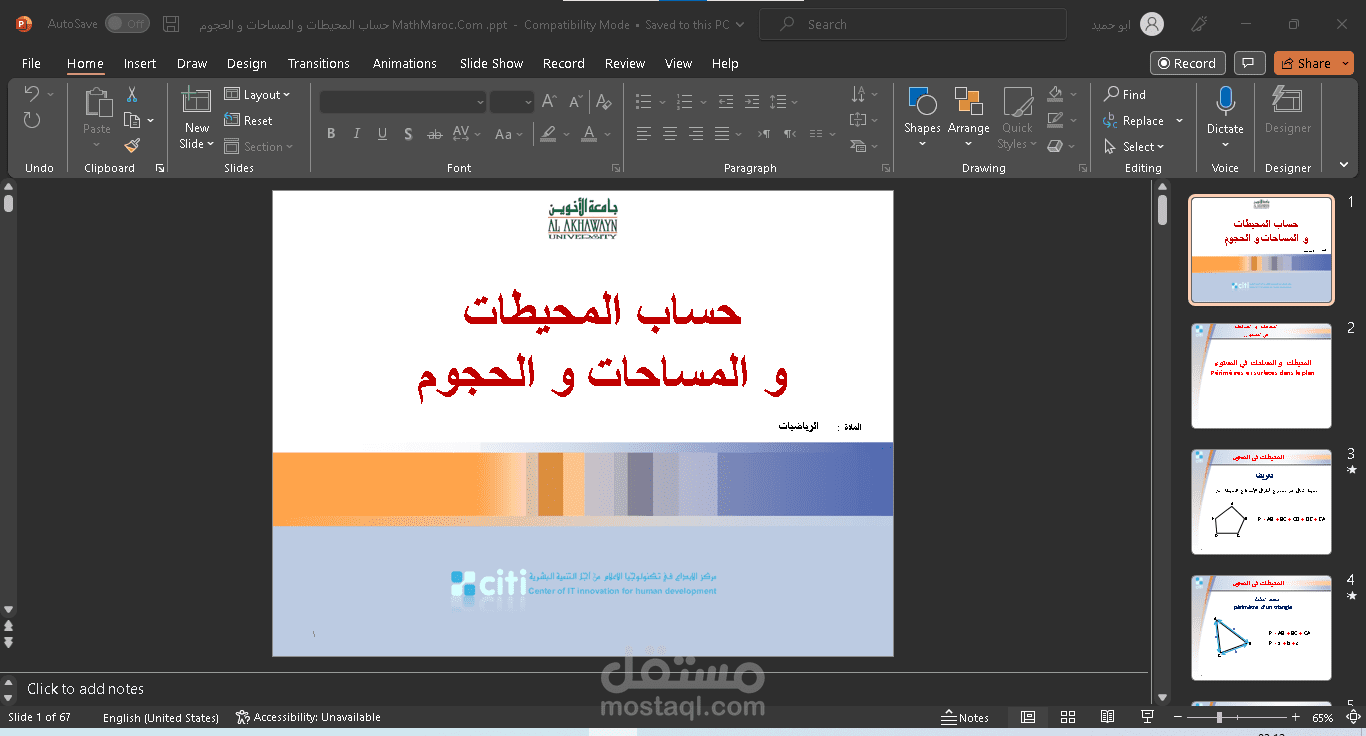Toggle the AutoSave switch on

point(127,23)
